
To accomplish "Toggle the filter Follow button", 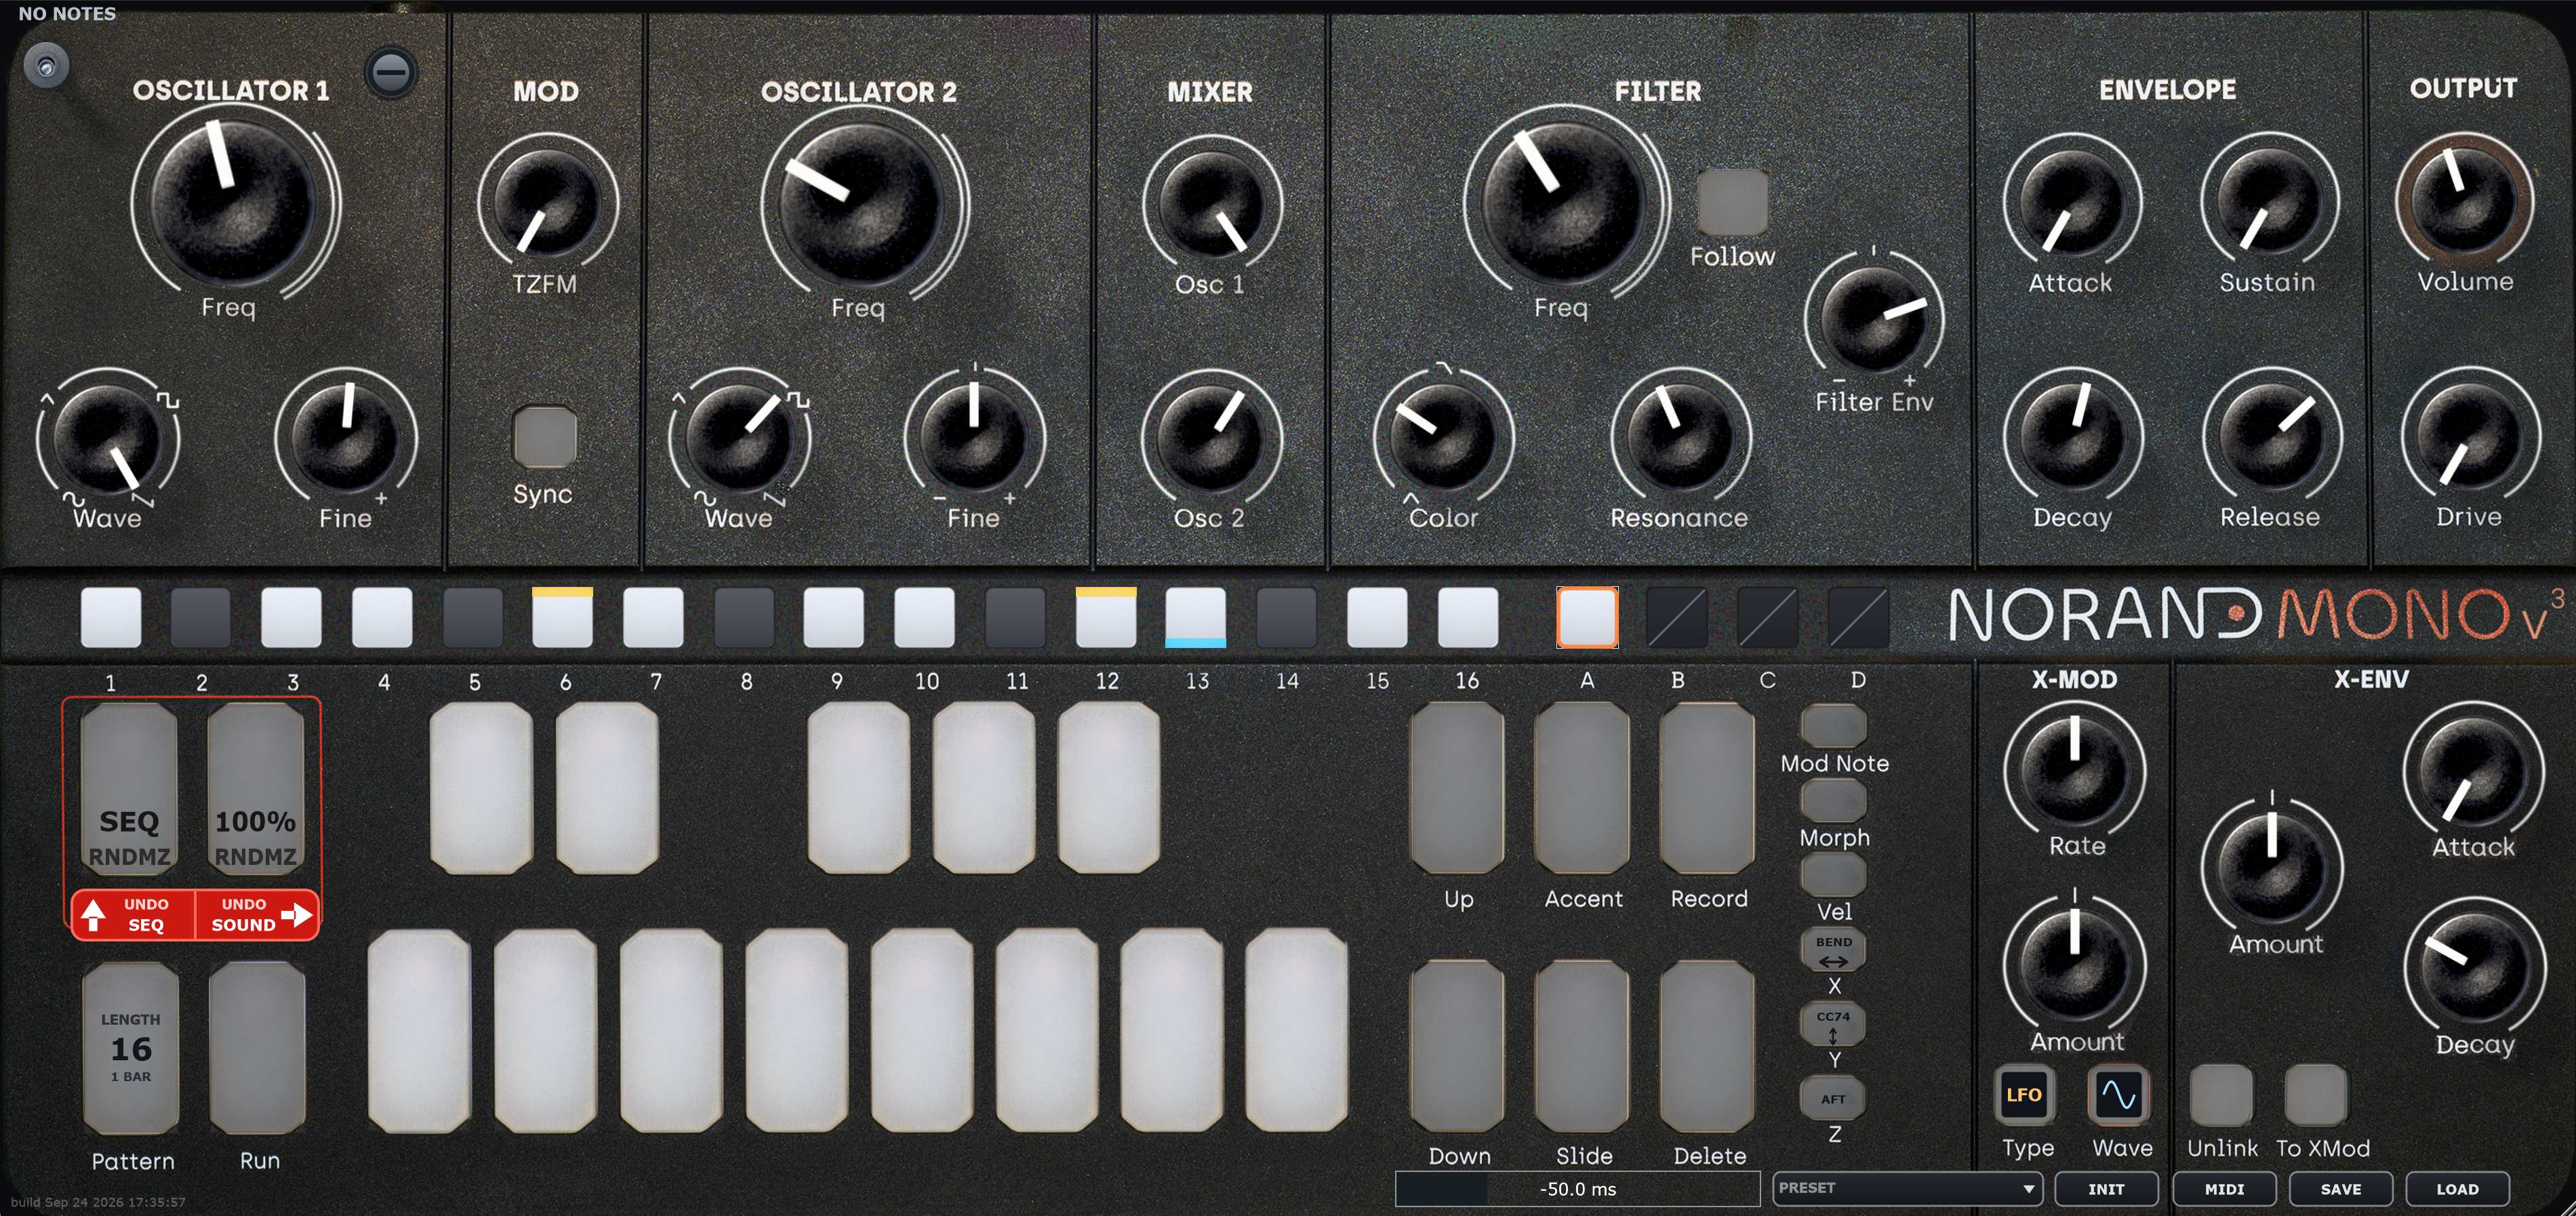I will tap(1732, 202).
